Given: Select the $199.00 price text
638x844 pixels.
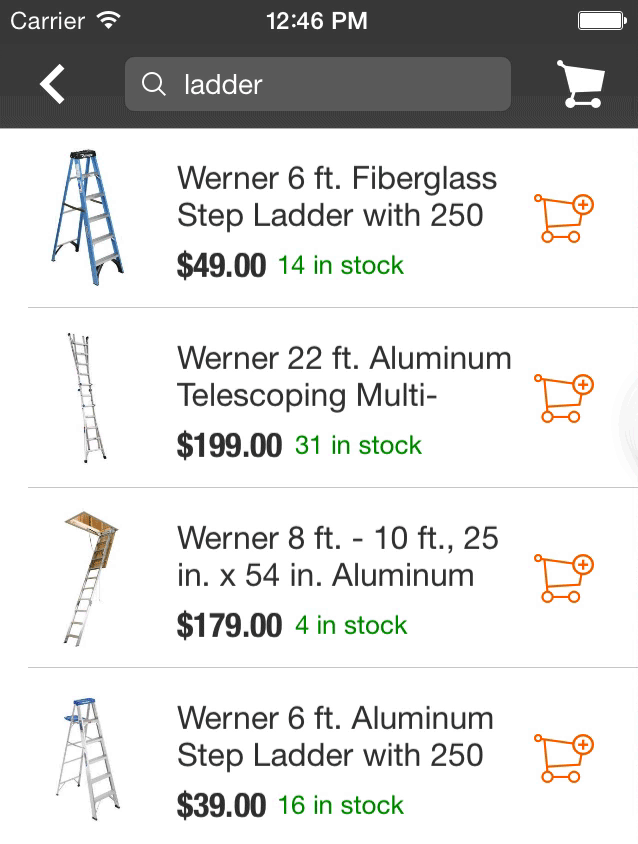Looking at the screenshot, I should (x=229, y=446).
